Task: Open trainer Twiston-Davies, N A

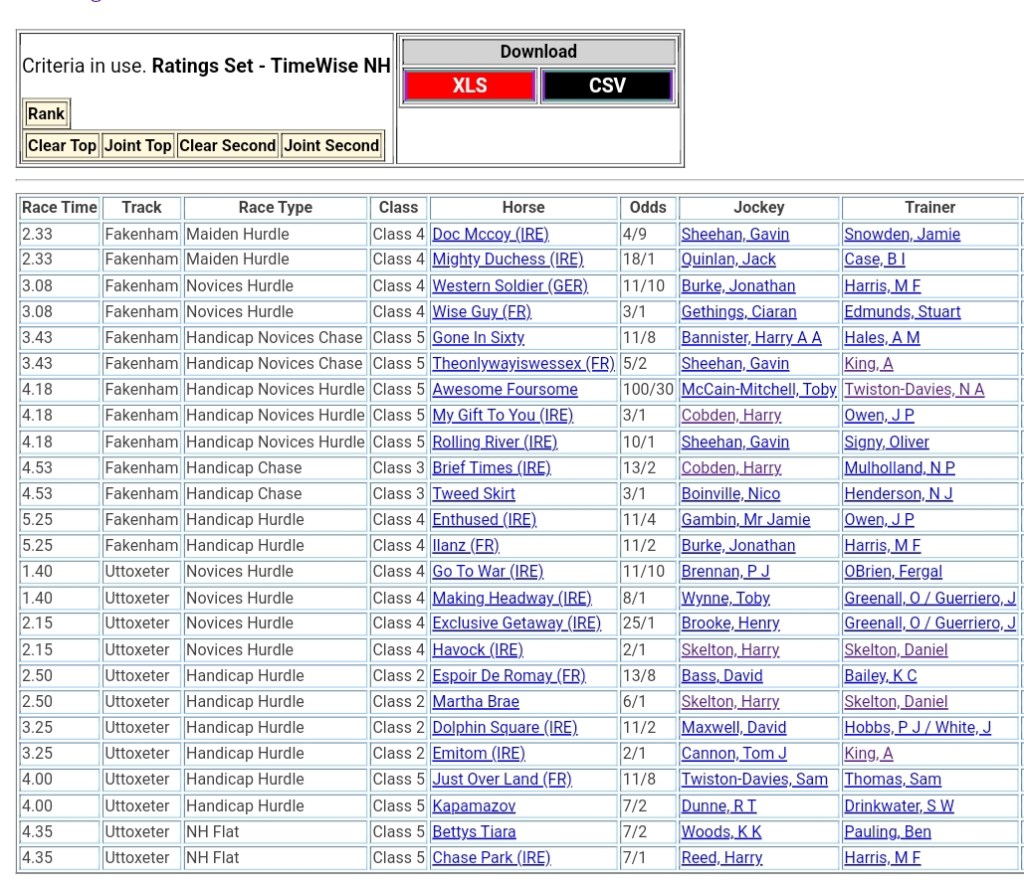Action: click(x=914, y=390)
